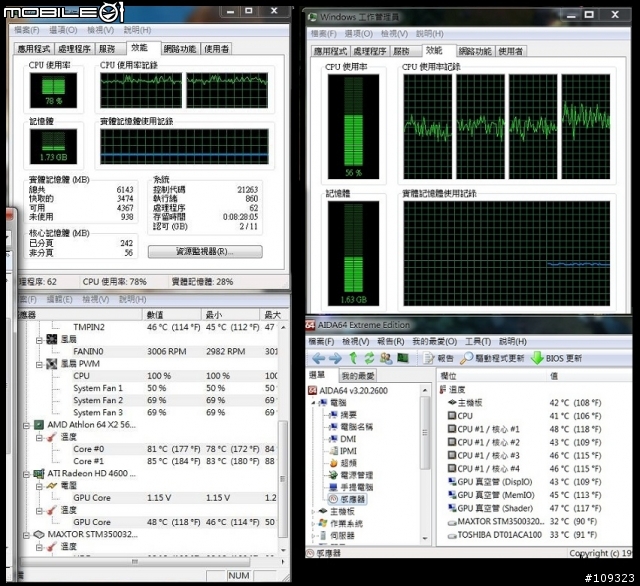Open 工具(T) menu in AIDA64
Viewport: 640px width, 586px height.
477,341
